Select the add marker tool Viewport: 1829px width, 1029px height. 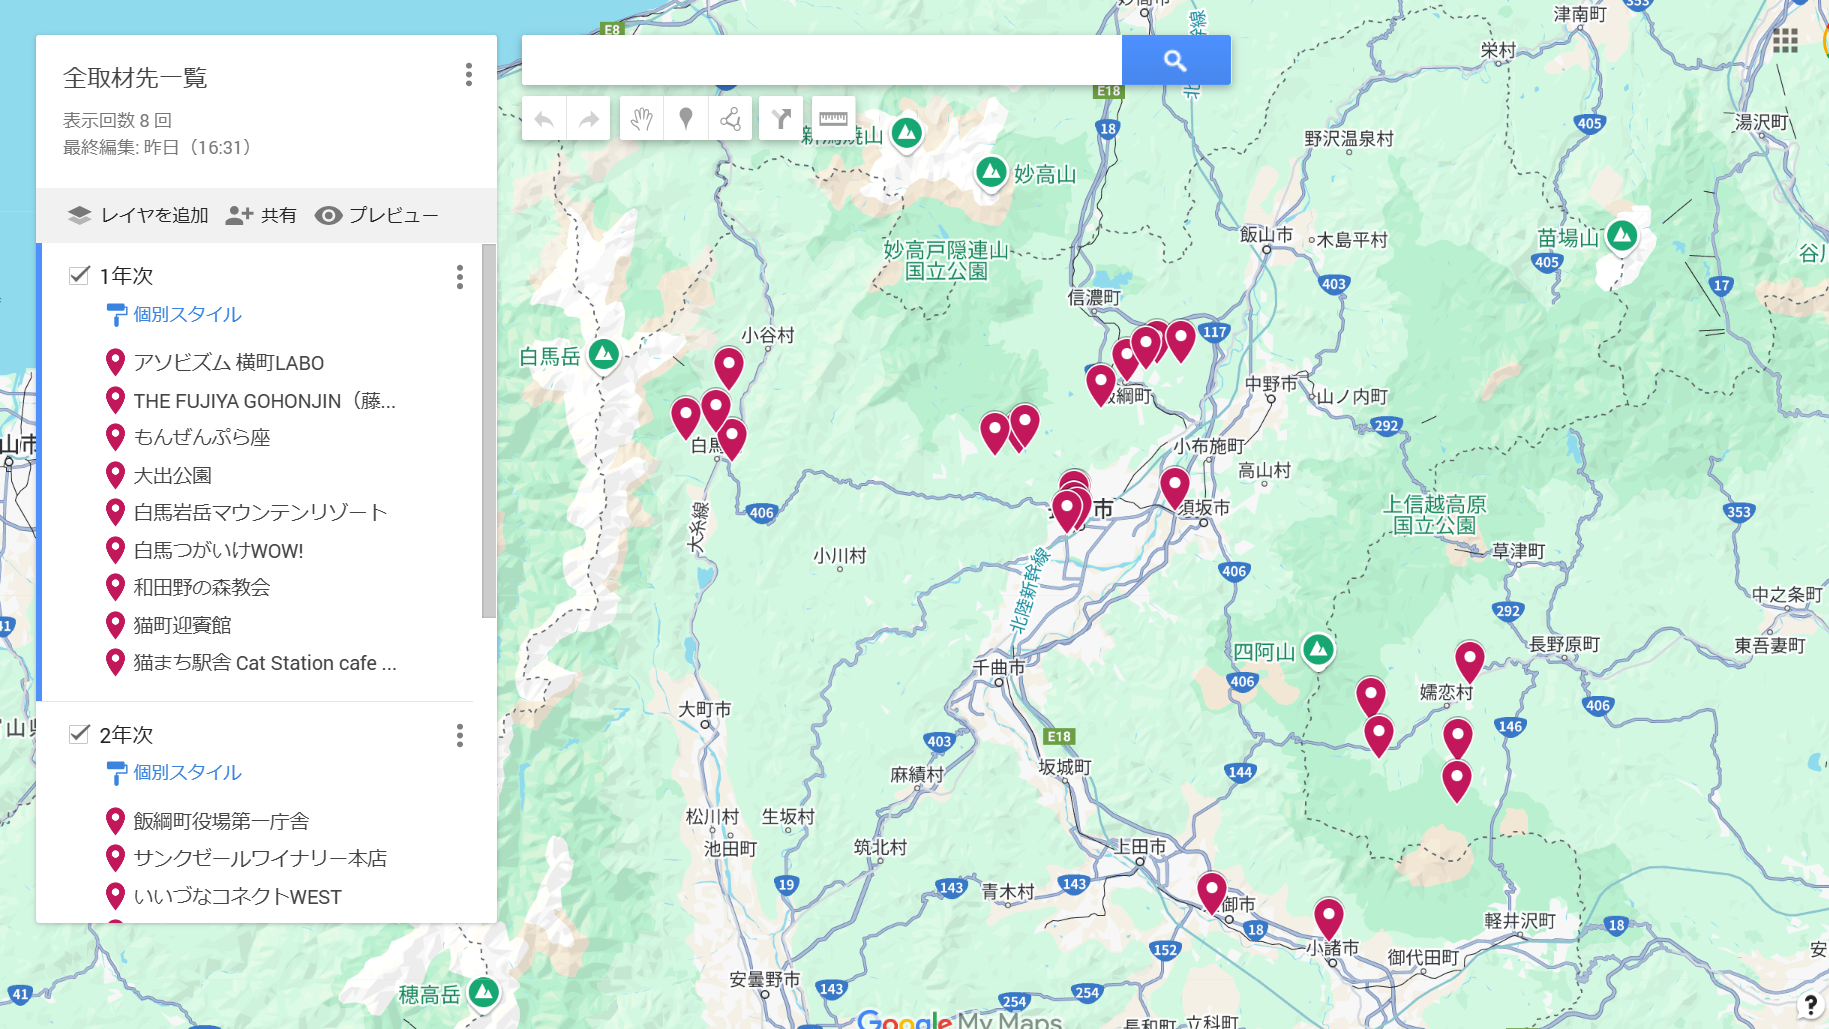686,119
